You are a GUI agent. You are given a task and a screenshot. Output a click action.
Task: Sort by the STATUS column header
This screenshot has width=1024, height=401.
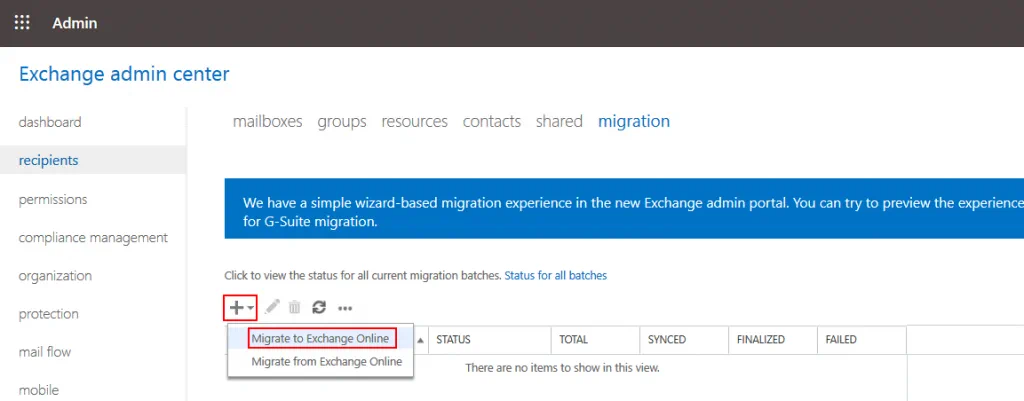point(454,340)
